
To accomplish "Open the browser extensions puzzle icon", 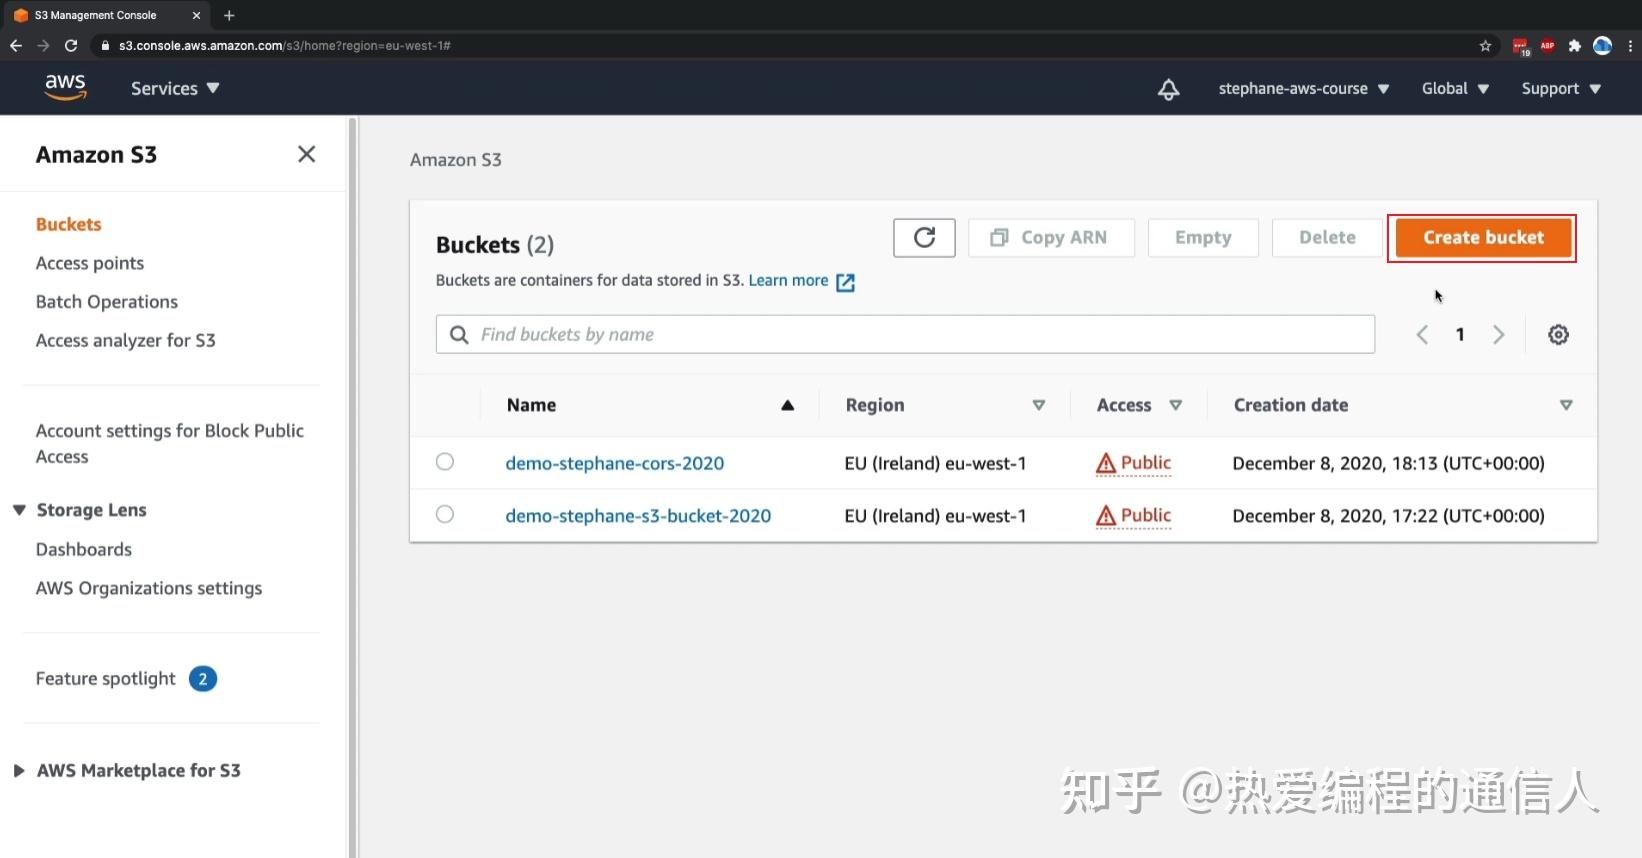I will (1574, 45).
